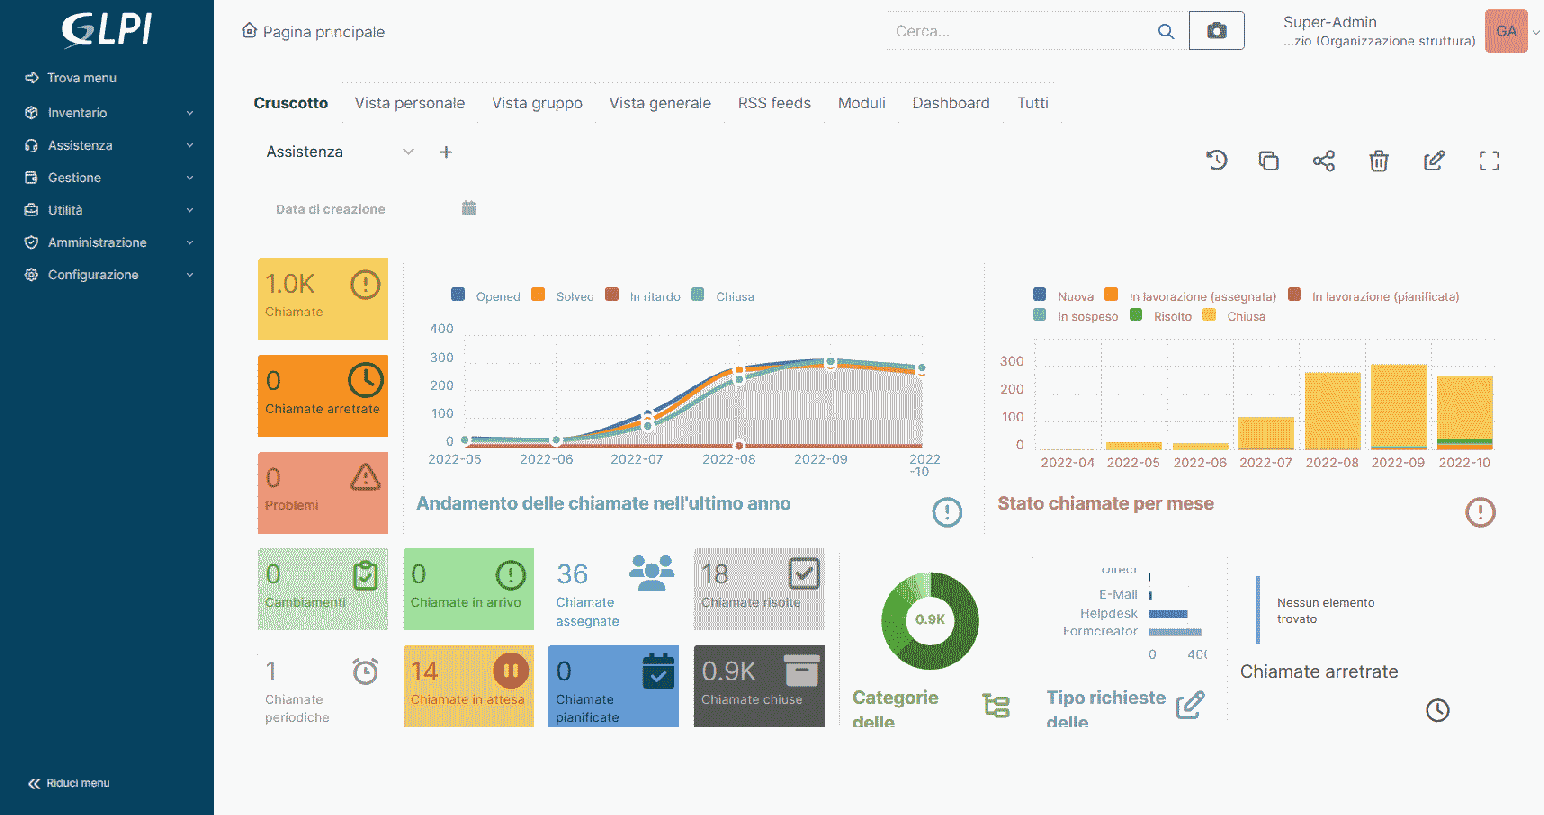Expand the Inventario menu
Screen dimensions: 1544x815
click(107, 113)
